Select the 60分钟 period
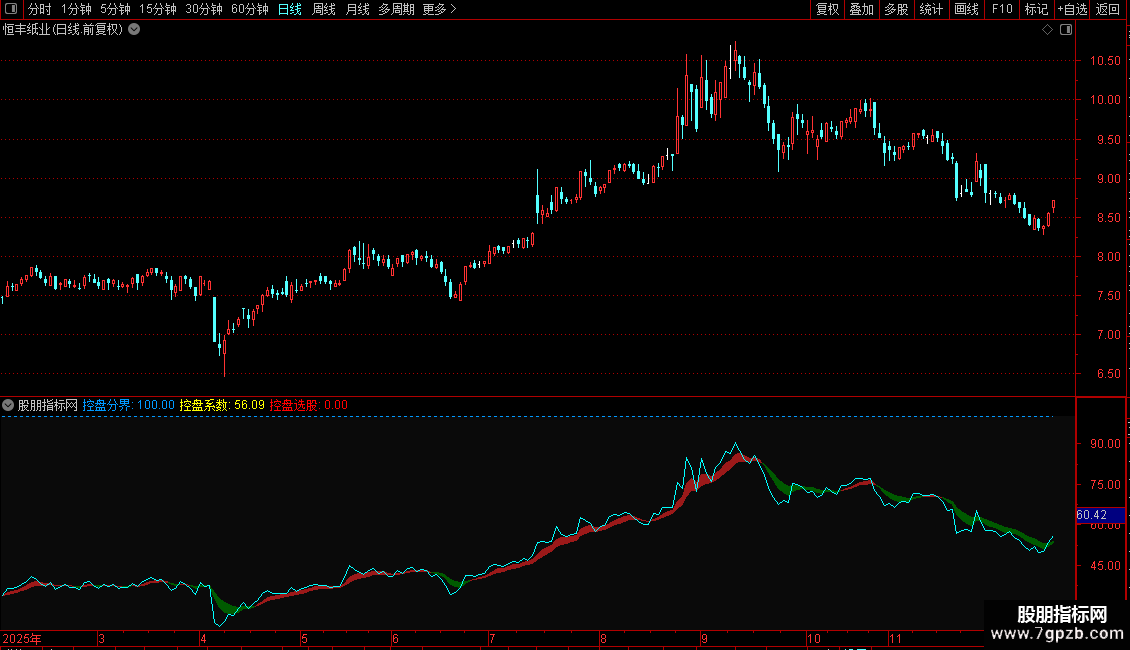Screen dimensions: 1130x650 249,9
